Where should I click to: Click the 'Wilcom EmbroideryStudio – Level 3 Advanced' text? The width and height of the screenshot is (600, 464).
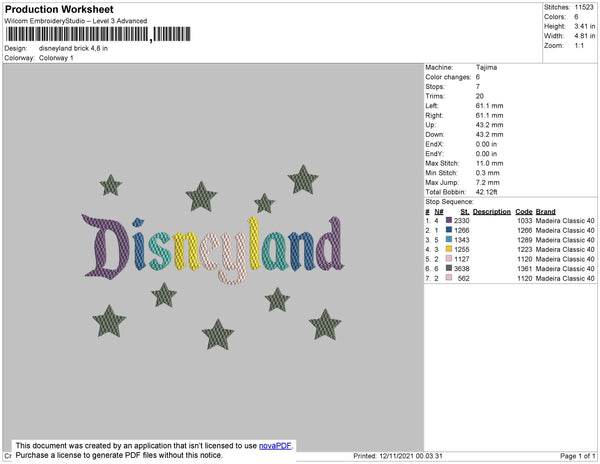coord(76,21)
